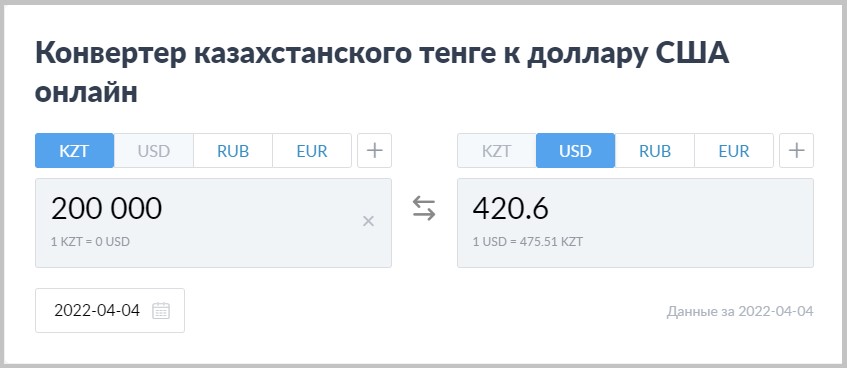Choose USD in the left currency row

coord(154,150)
